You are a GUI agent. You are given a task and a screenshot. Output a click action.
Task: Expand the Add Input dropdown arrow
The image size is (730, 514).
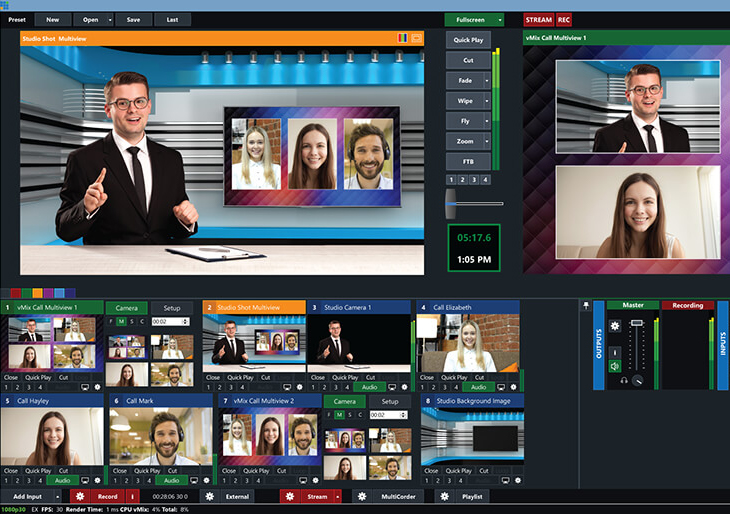point(57,496)
